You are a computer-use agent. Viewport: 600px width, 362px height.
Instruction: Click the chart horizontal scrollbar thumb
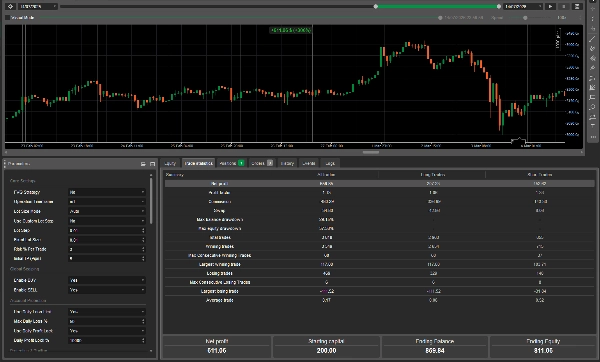(371, 152)
